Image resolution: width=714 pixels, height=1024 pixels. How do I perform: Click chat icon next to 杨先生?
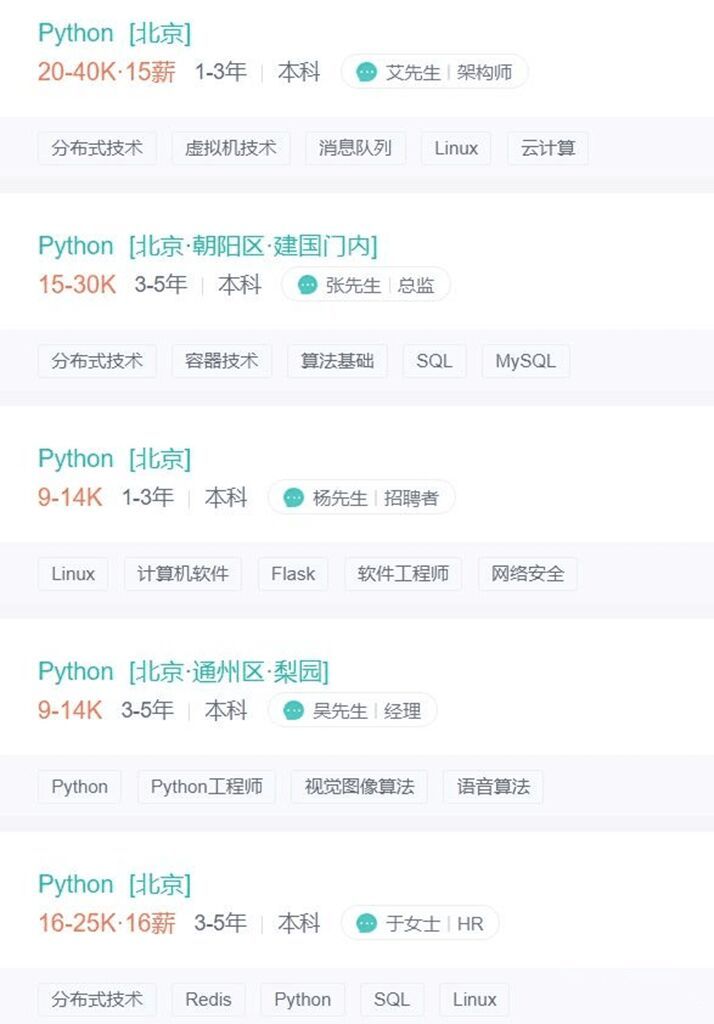click(x=293, y=498)
